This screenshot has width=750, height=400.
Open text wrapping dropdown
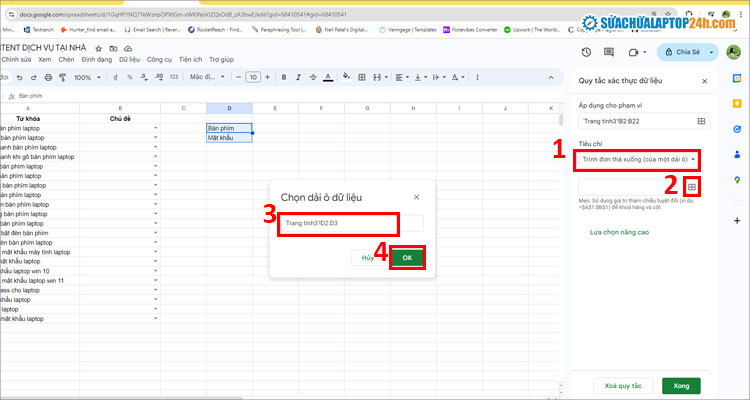(x=439, y=77)
